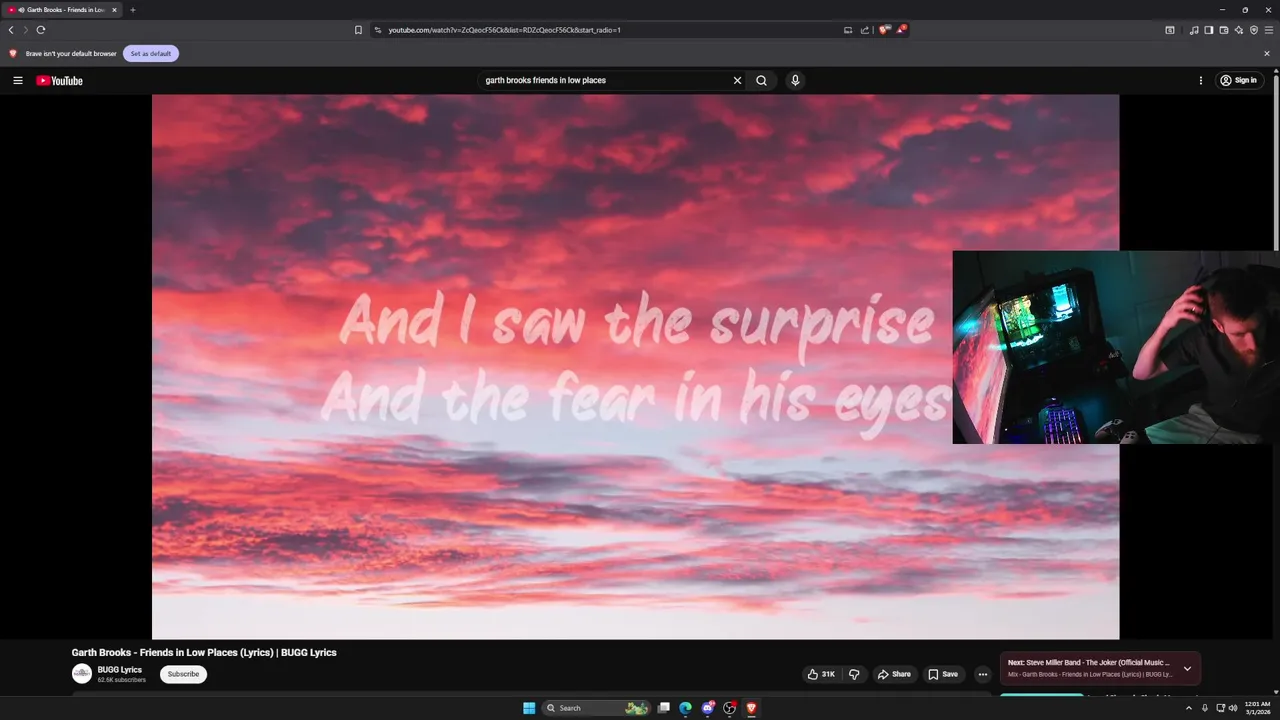Image resolution: width=1280 pixels, height=720 pixels.
Task: Select the Garth Brooks browser tab
Action: [63, 10]
